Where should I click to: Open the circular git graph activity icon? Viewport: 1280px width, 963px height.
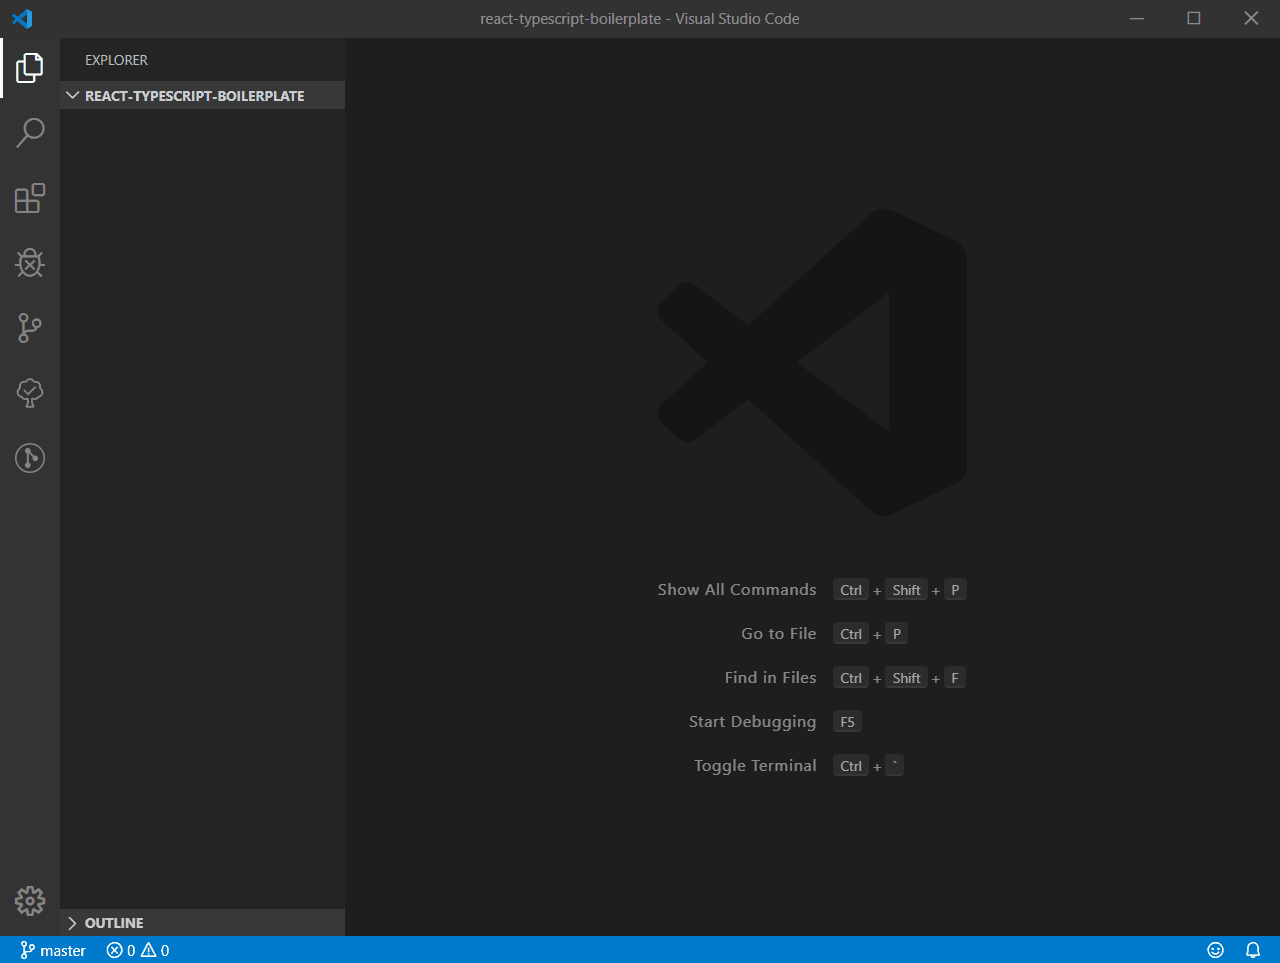30,458
